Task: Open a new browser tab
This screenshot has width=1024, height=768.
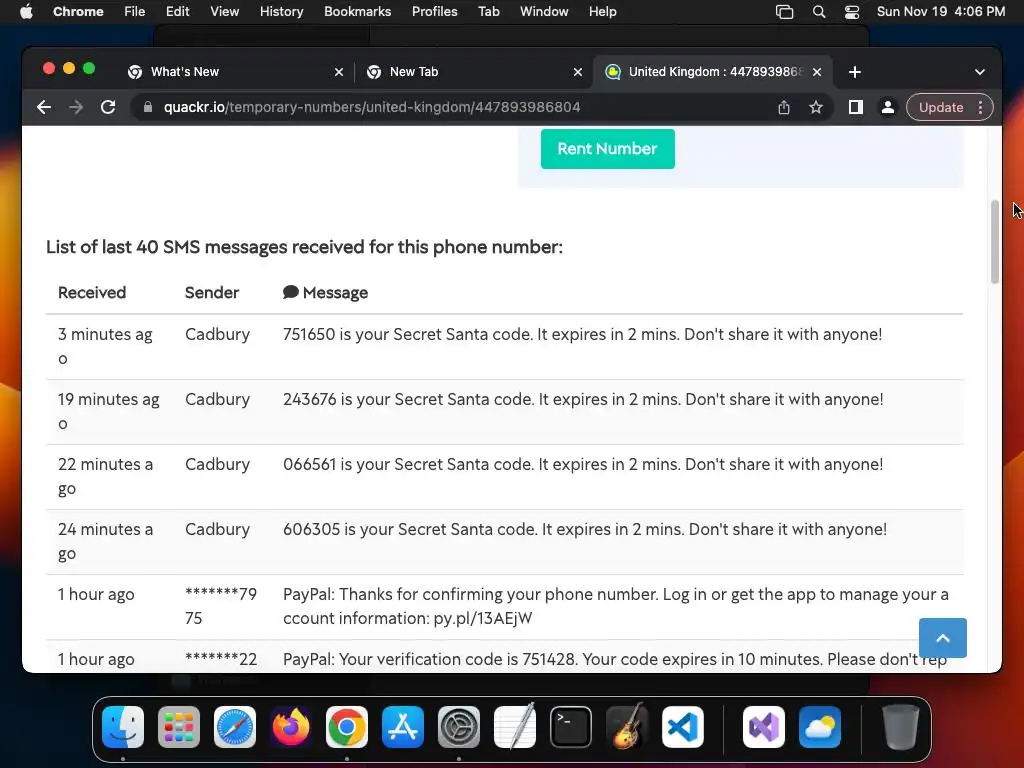Action: (855, 72)
